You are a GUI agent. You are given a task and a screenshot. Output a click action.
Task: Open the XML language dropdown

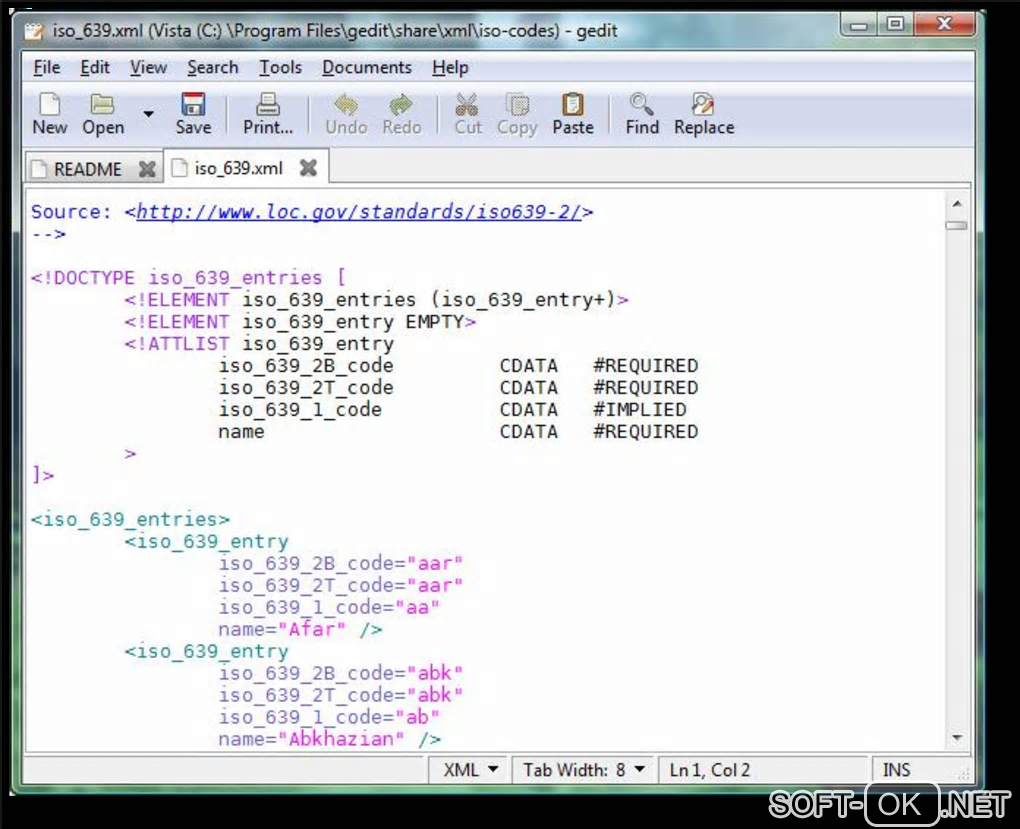pos(470,770)
